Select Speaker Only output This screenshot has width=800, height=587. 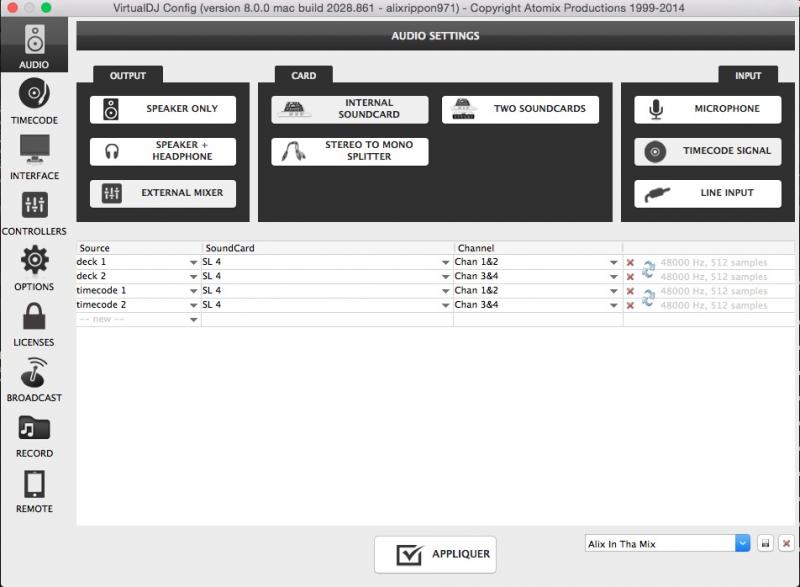click(163, 109)
